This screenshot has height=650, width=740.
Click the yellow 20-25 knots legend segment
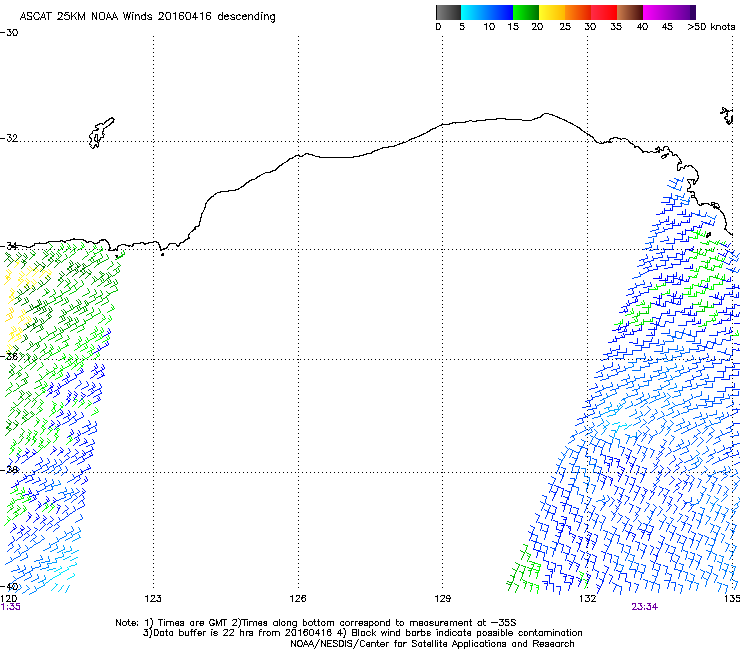[x=552, y=12]
